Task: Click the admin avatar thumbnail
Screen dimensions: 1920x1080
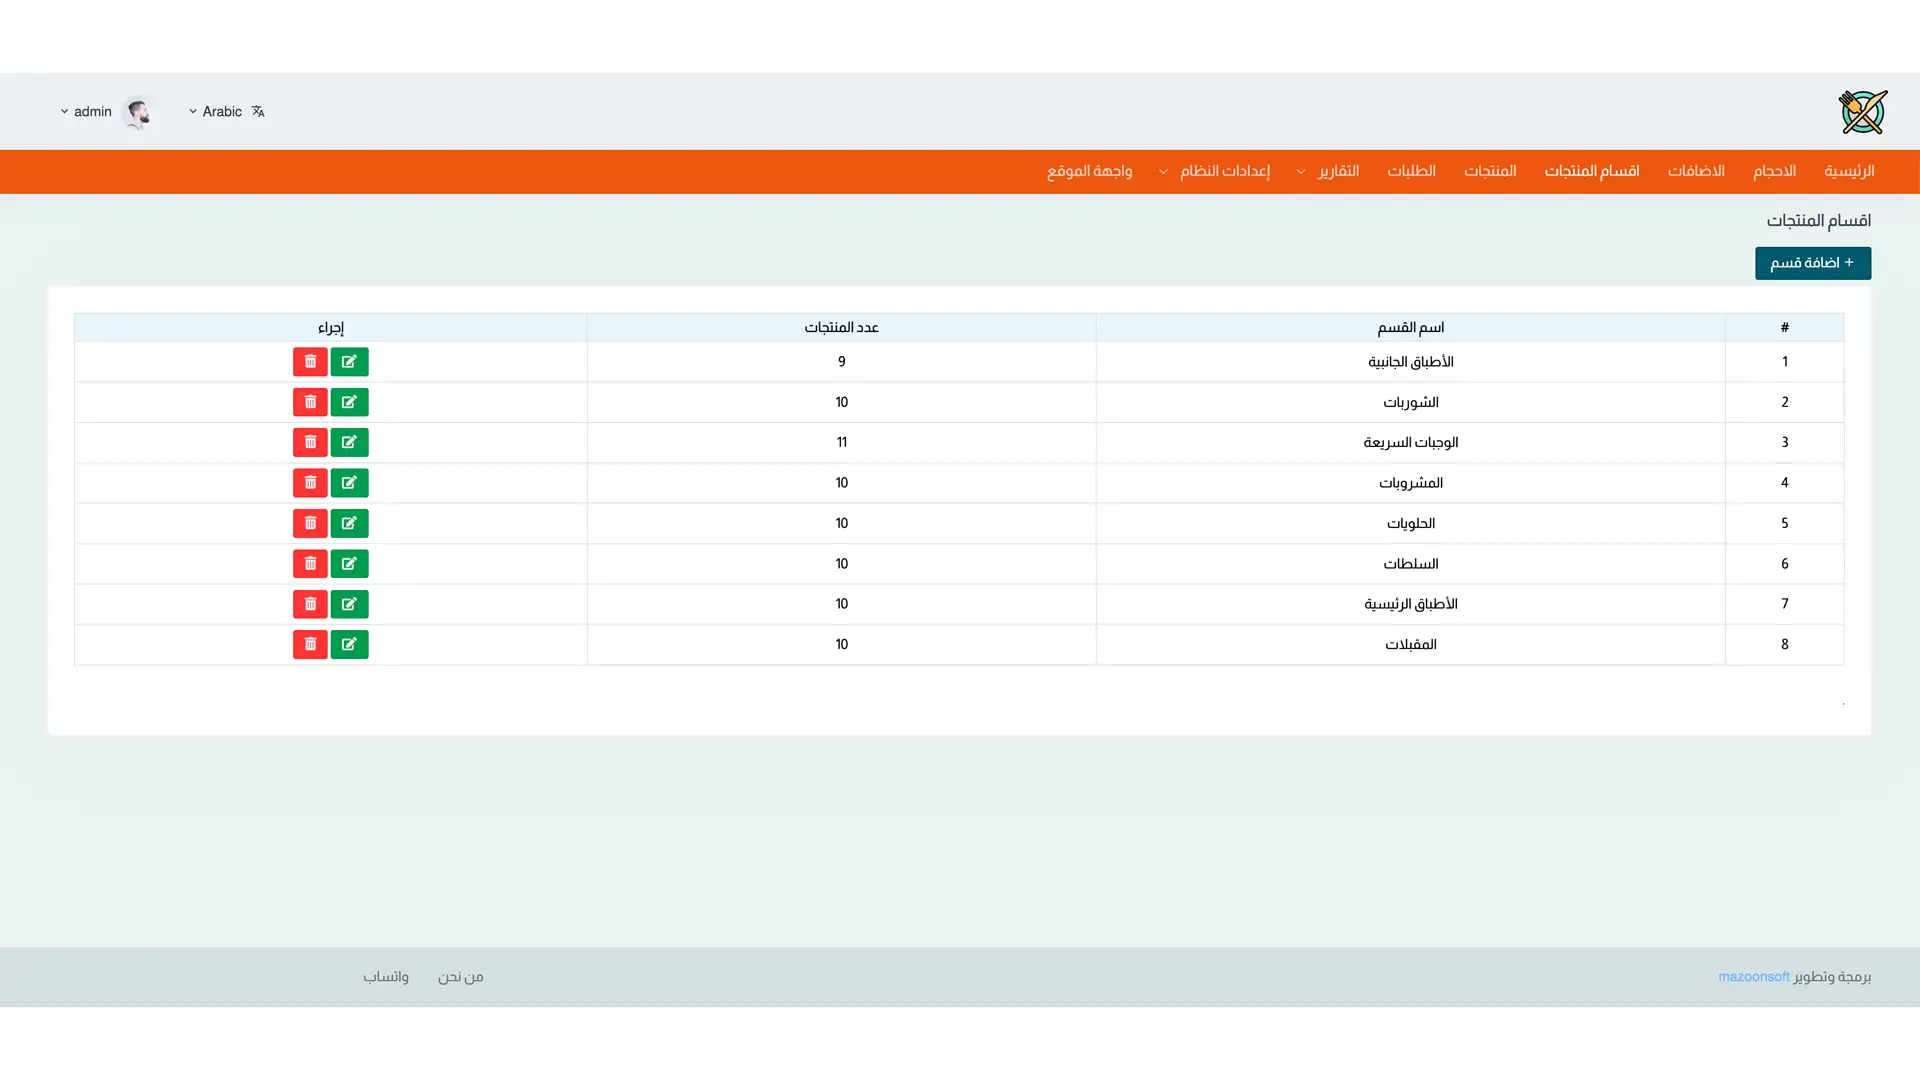Action: 138,112
